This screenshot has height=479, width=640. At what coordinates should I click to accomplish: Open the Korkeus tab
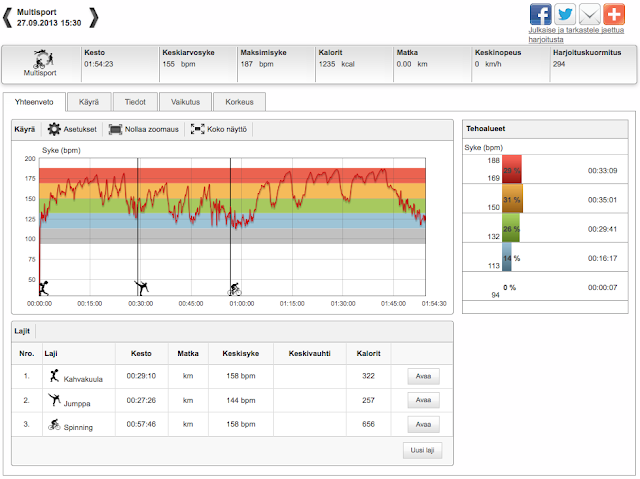point(240,102)
